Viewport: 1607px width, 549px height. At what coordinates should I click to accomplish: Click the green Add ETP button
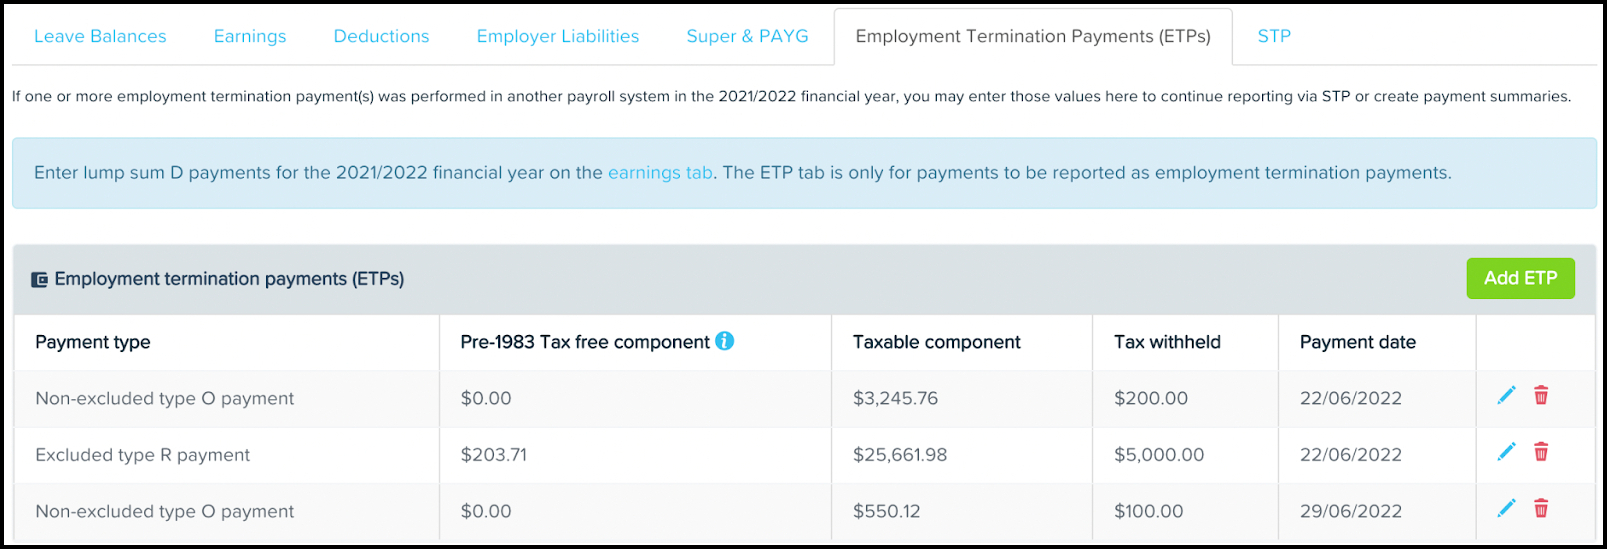(x=1520, y=278)
